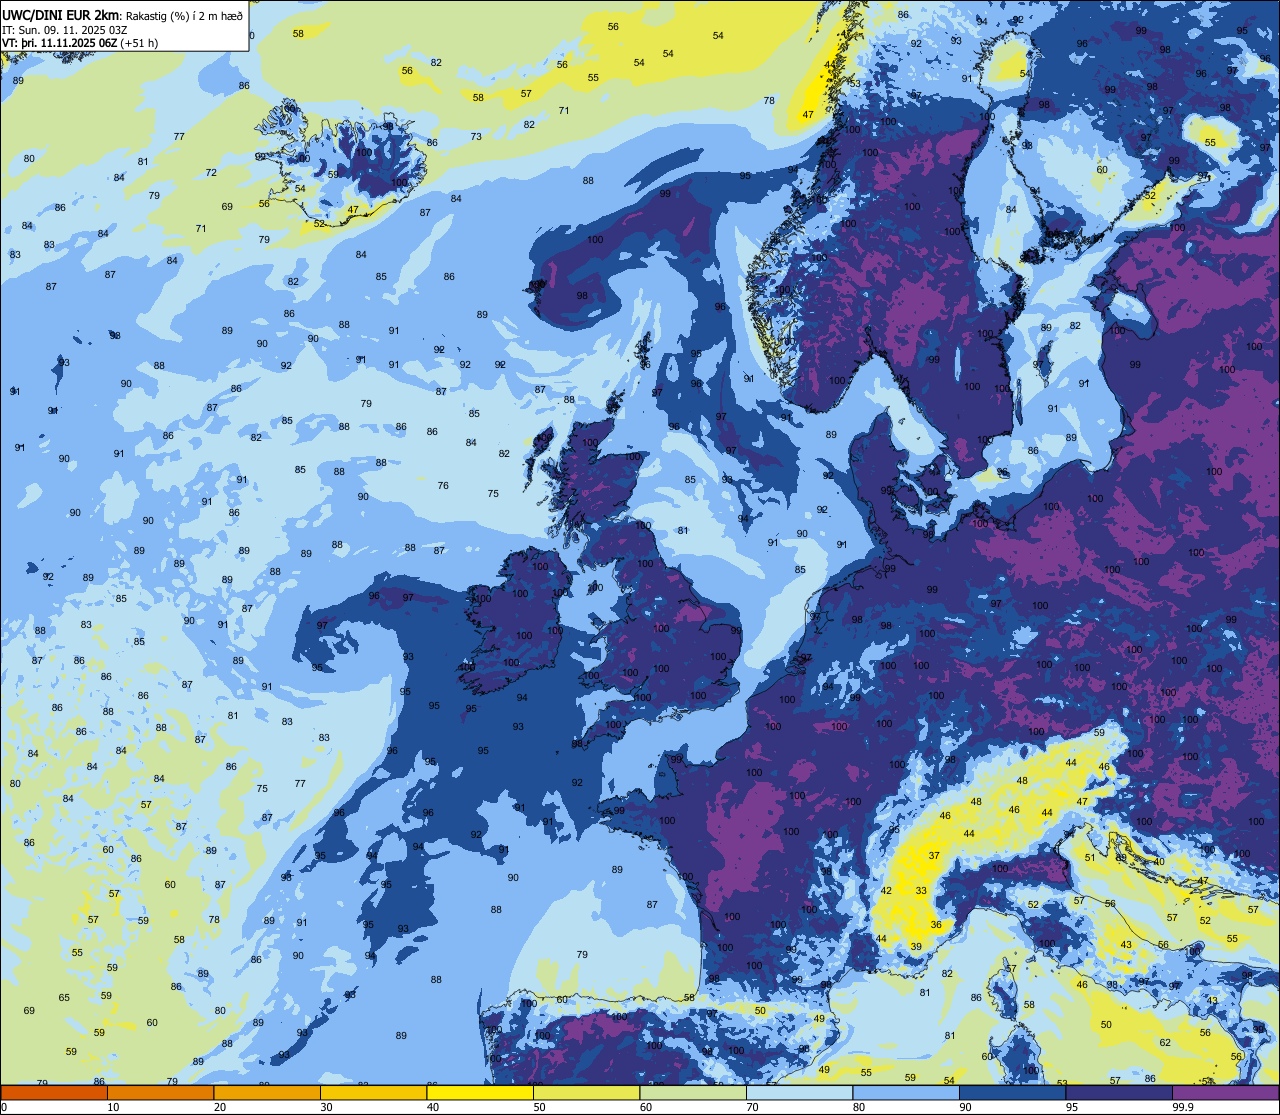Click the legend tick label '80'
This screenshot has height=1115, width=1280.
click(x=859, y=1107)
